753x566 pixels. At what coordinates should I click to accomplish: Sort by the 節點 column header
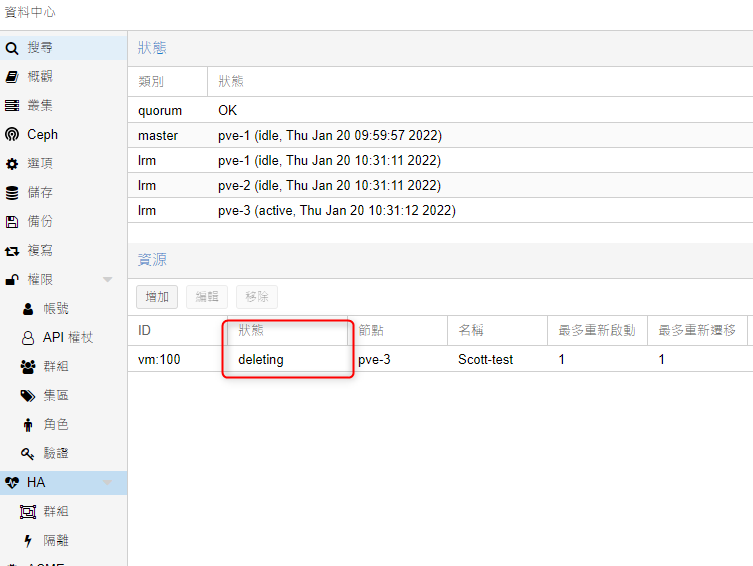coord(398,330)
